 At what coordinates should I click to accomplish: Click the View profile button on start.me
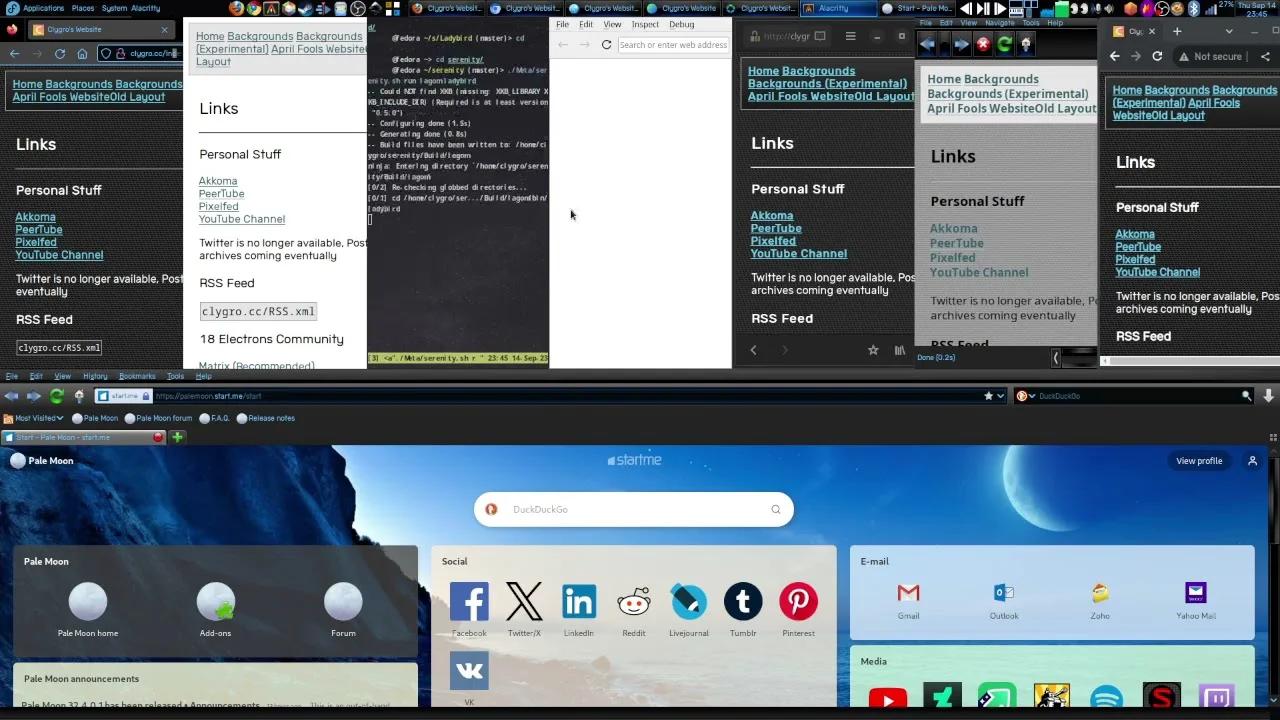tap(1198, 461)
